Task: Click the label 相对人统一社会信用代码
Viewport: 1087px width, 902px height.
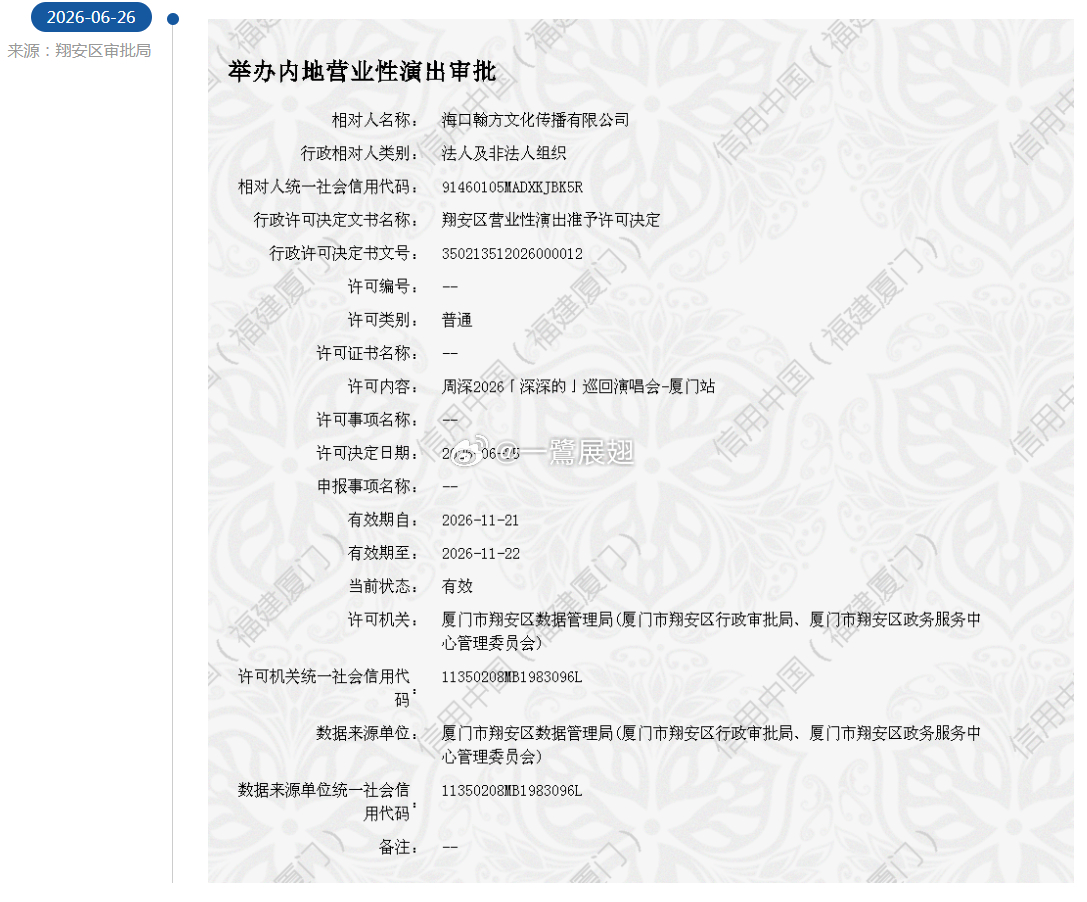Action: tap(328, 187)
